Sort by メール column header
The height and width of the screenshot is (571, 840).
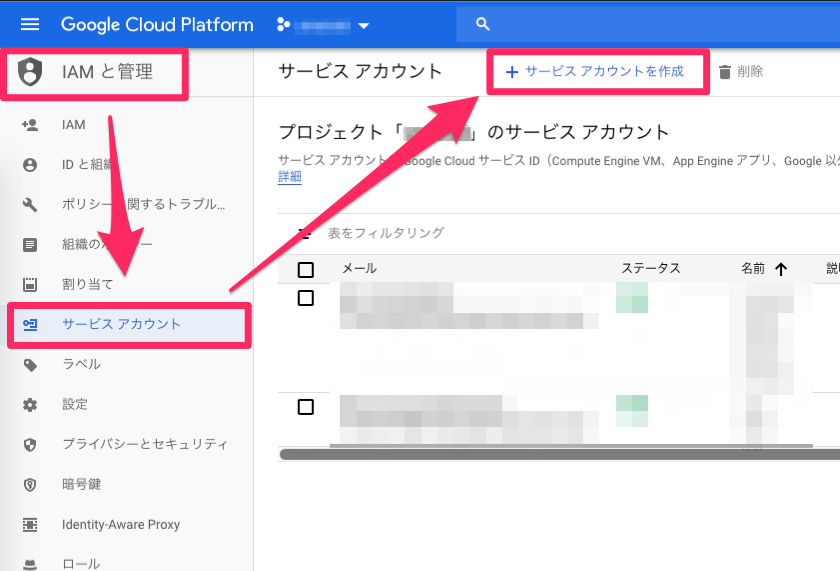pos(359,268)
